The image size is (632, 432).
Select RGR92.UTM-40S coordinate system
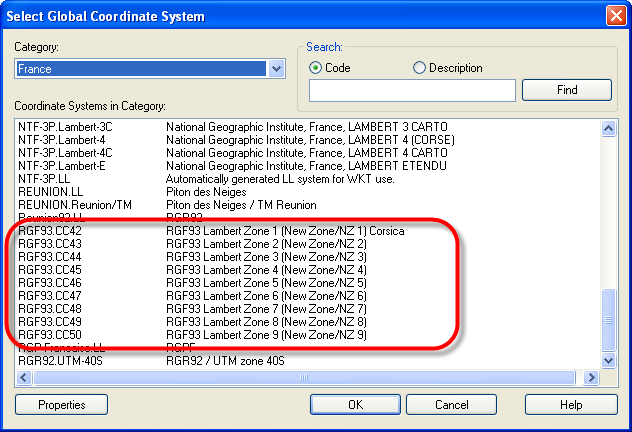tap(62, 361)
